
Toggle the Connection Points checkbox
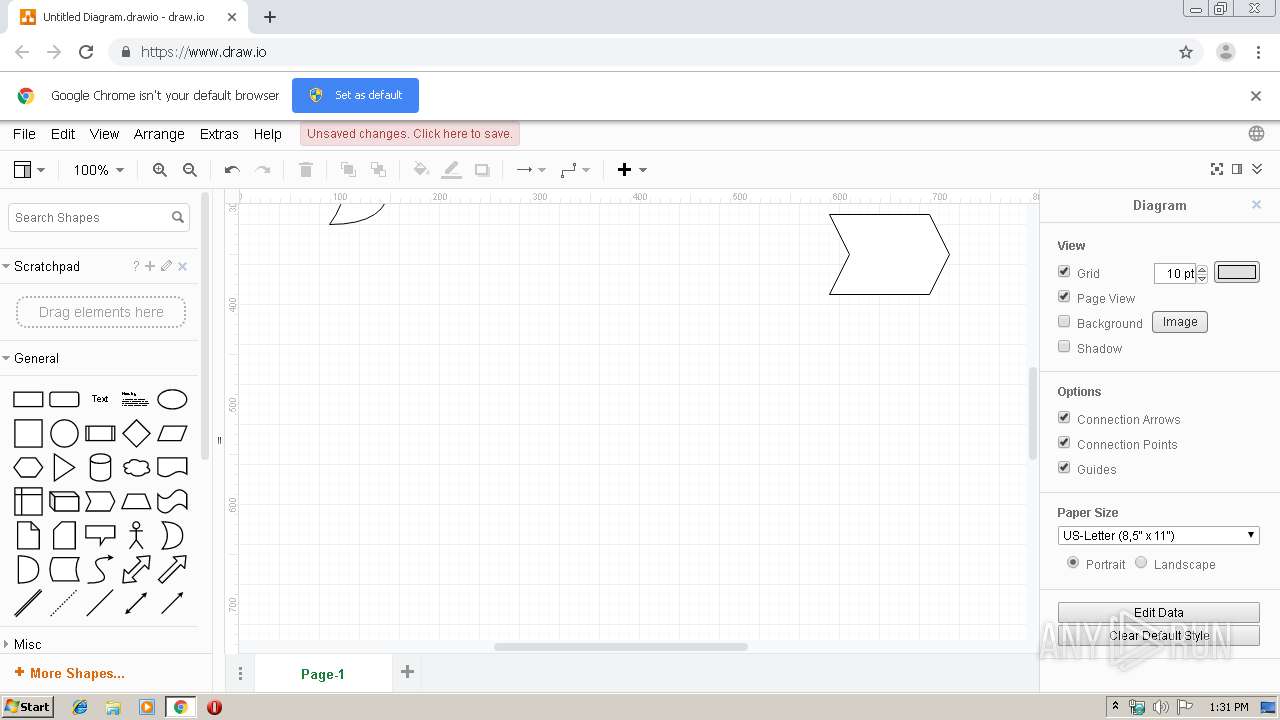pyautogui.click(x=1064, y=442)
